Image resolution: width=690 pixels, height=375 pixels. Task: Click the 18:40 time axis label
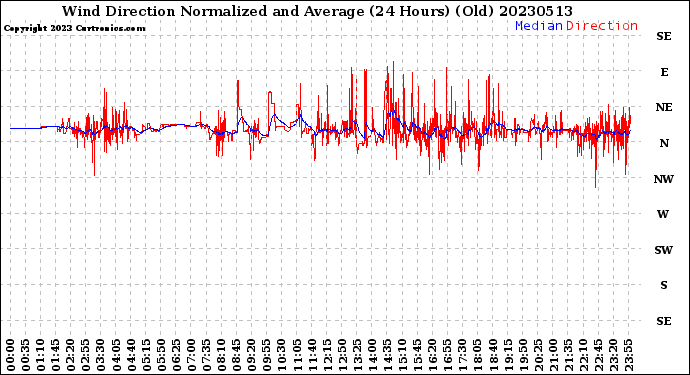[x=493, y=355]
